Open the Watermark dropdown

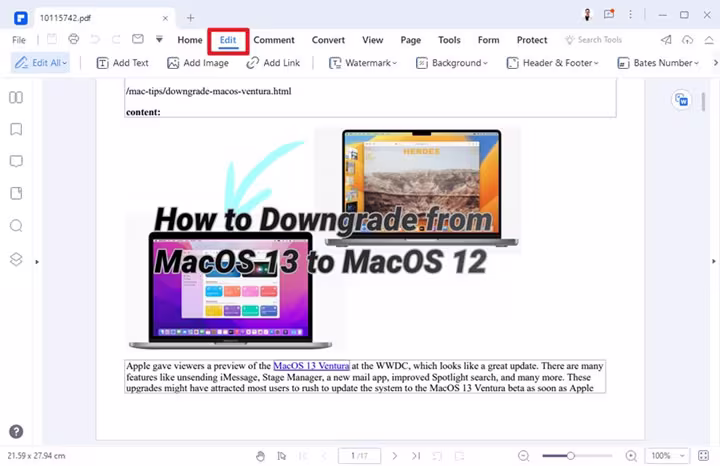point(363,63)
